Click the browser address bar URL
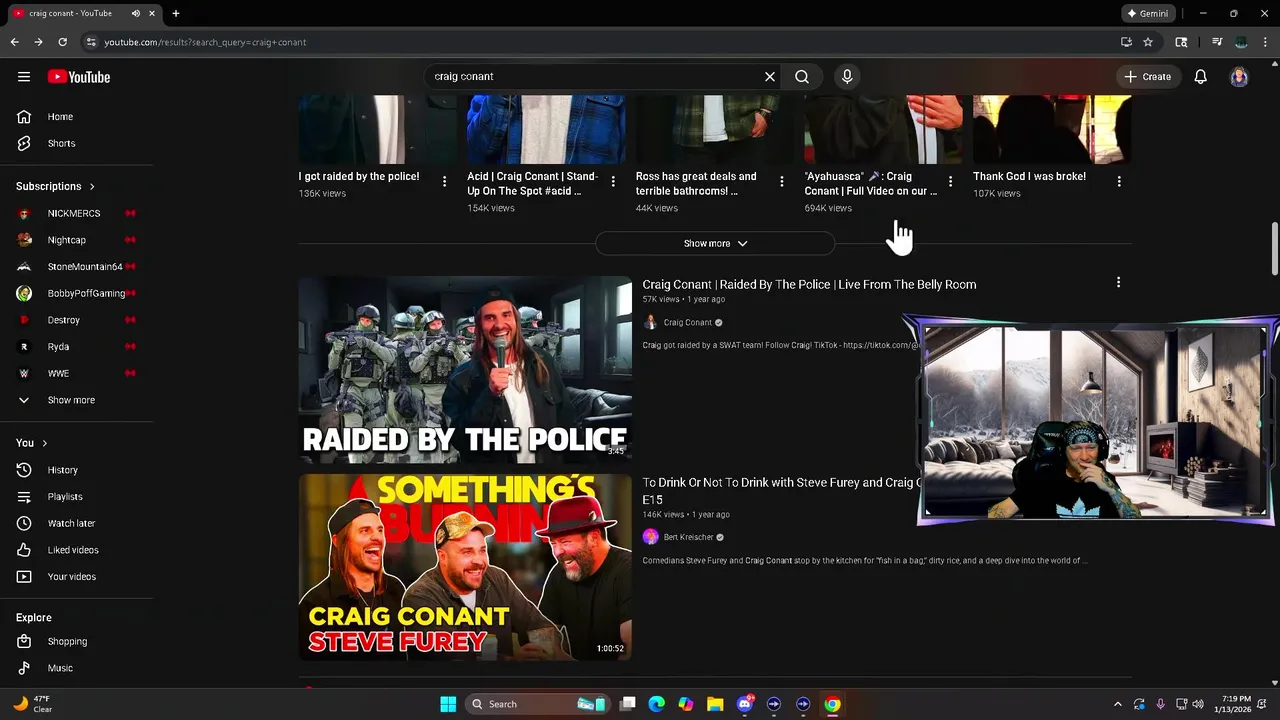The height and width of the screenshot is (720, 1280). pos(205,42)
